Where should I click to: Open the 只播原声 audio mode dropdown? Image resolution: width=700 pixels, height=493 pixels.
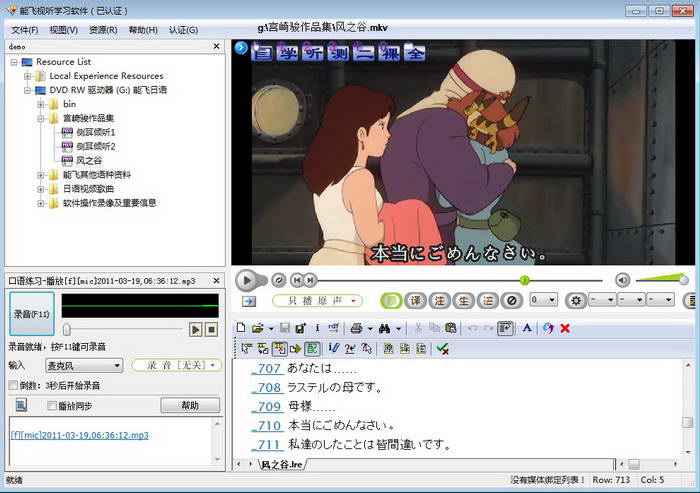tap(316, 300)
